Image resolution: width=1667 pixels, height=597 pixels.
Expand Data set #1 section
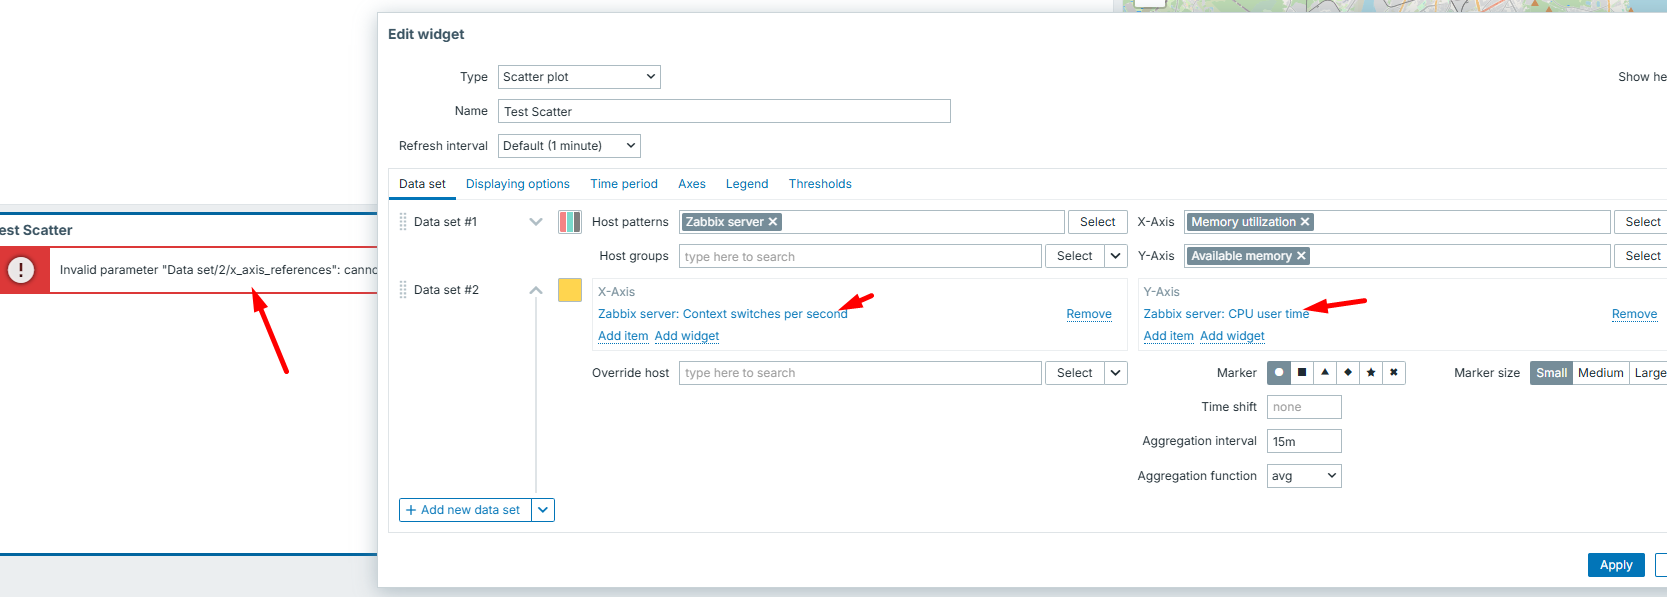click(536, 222)
